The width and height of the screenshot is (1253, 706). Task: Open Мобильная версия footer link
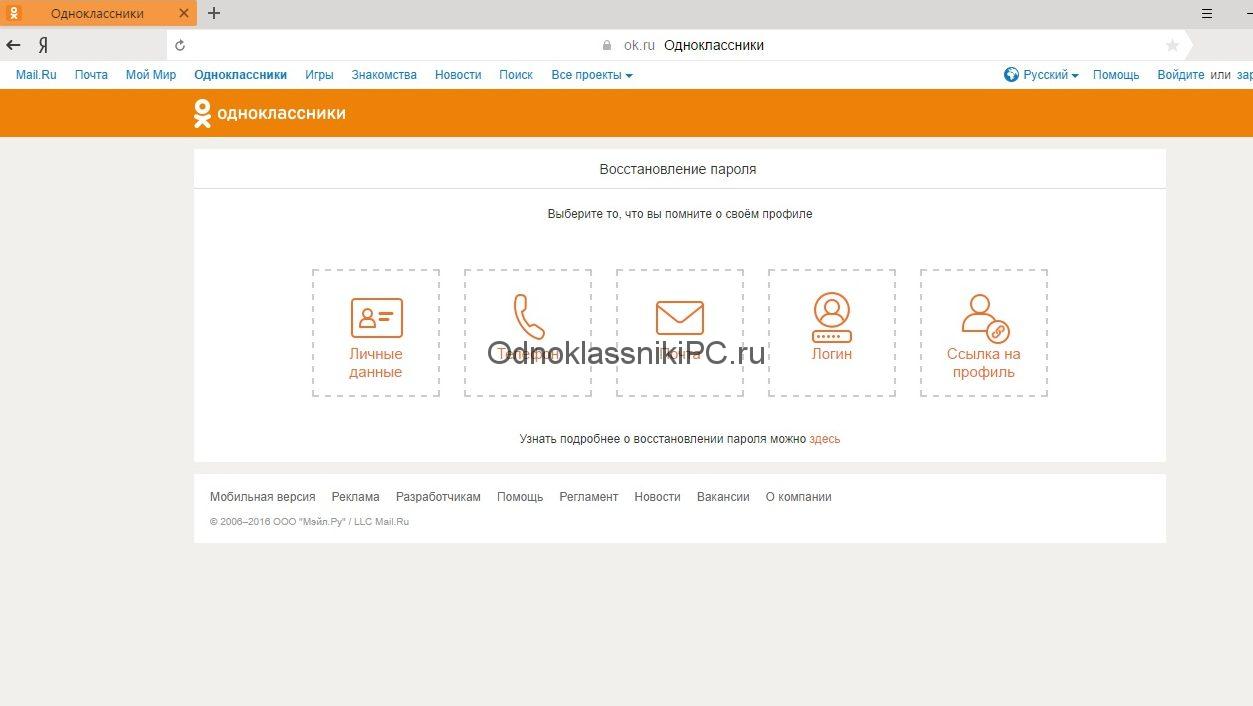263,497
